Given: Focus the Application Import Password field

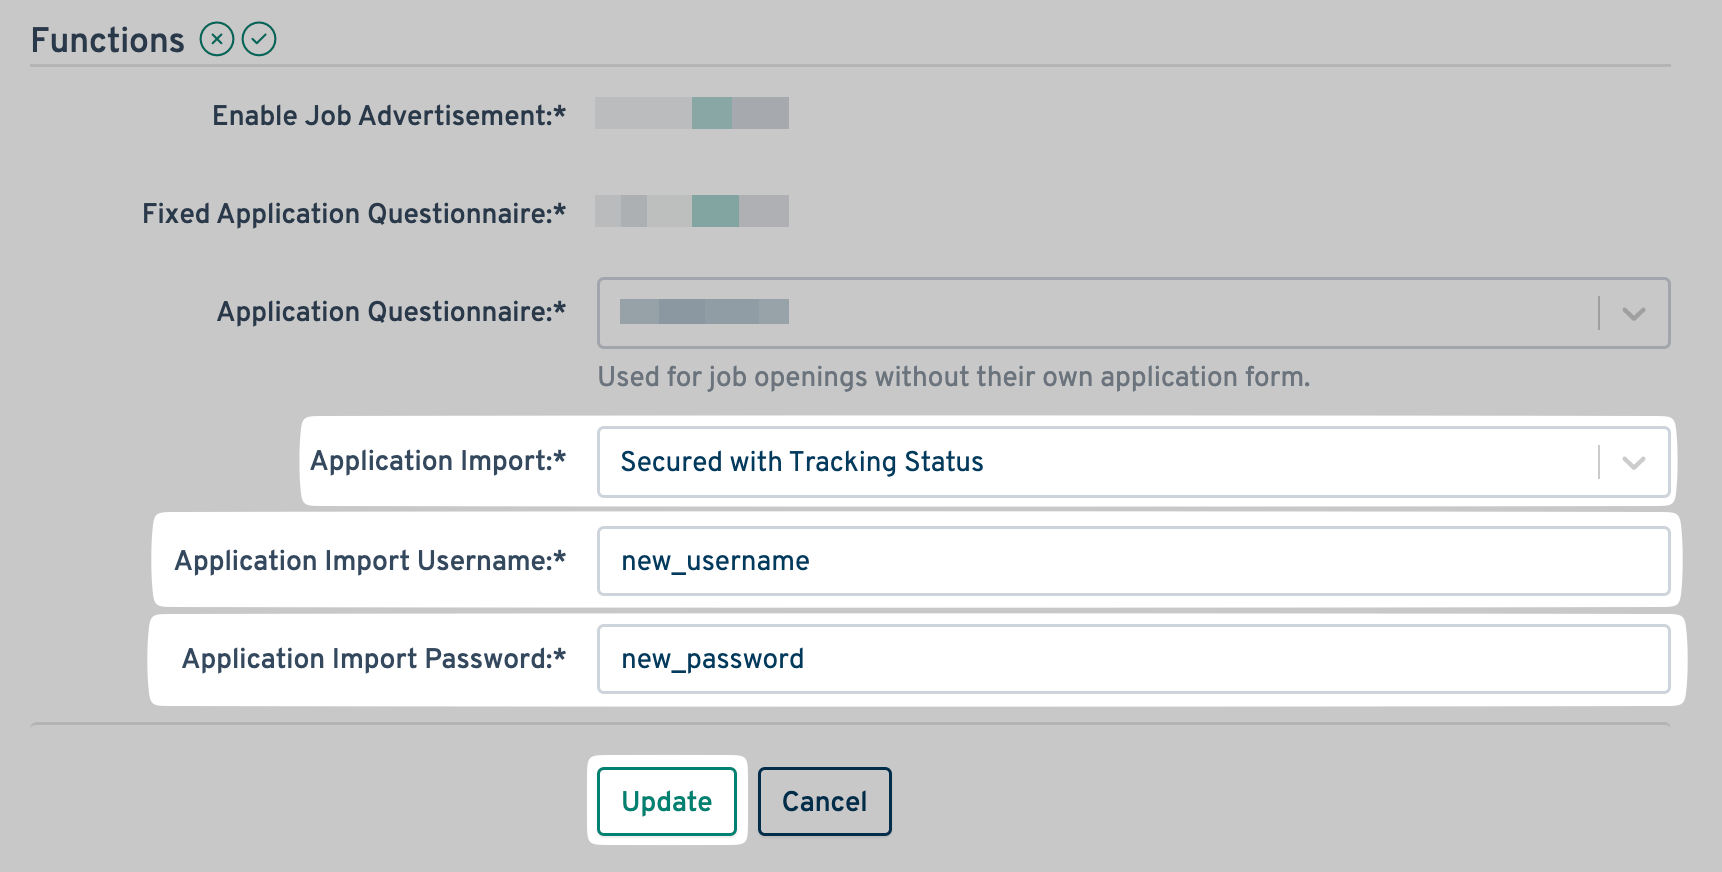Looking at the screenshot, I should pos(1133,659).
